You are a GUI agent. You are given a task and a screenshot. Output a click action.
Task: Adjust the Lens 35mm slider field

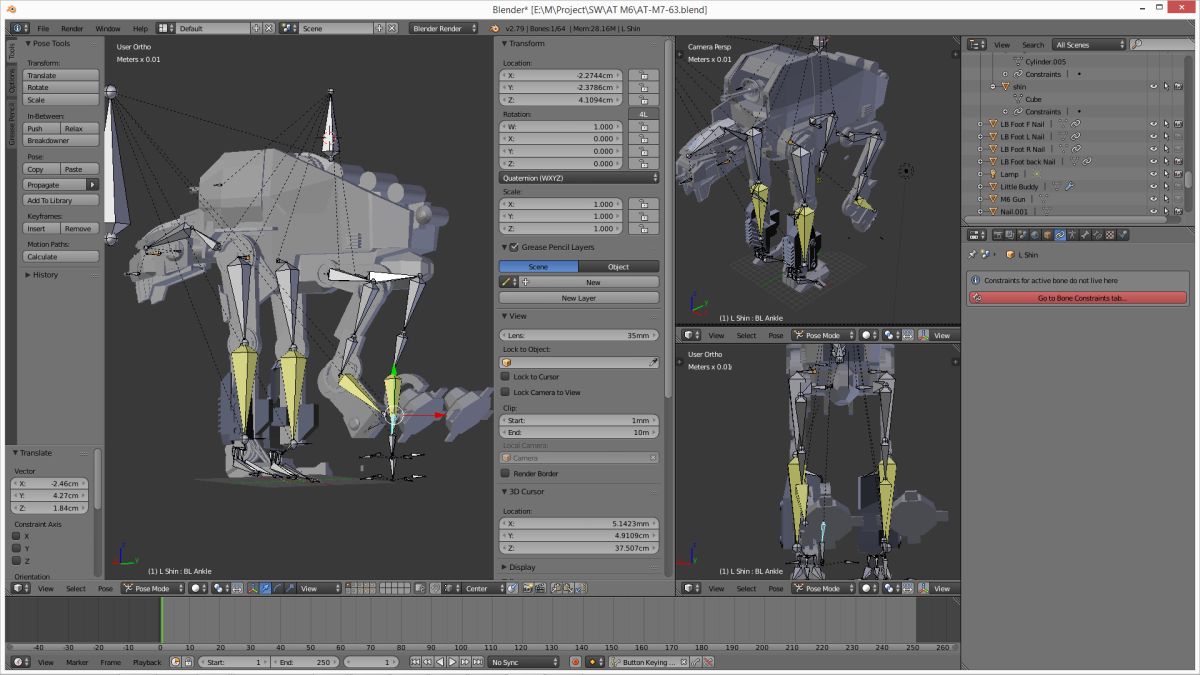[x=579, y=335]
